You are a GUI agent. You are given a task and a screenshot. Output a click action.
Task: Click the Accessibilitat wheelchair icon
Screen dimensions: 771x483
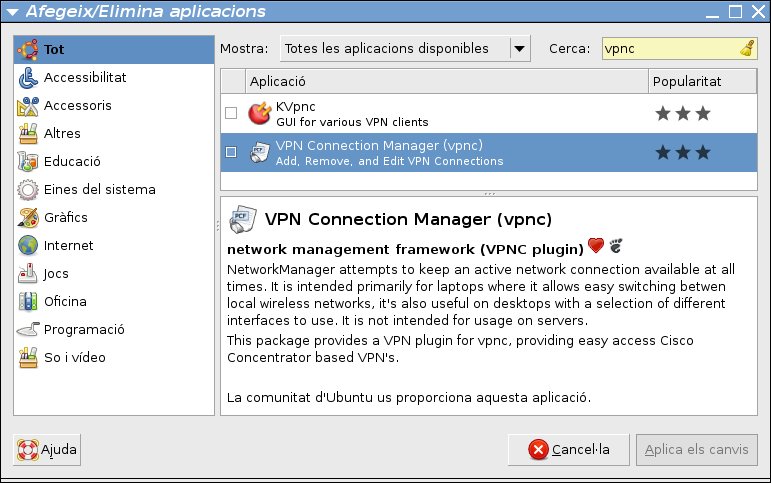tap(28, 78)
